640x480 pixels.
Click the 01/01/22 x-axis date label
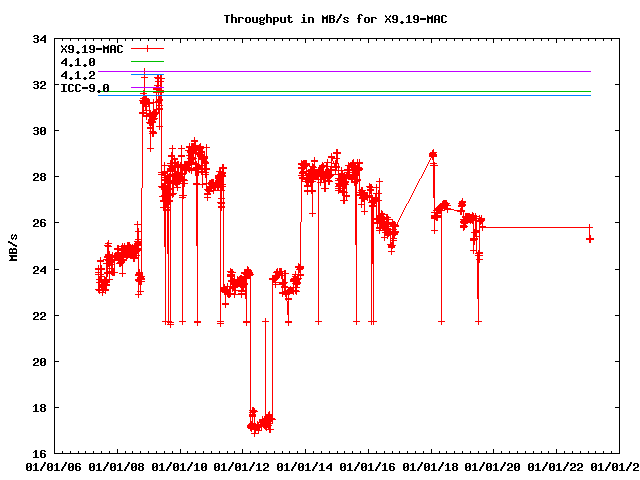[x=558, y=466]
